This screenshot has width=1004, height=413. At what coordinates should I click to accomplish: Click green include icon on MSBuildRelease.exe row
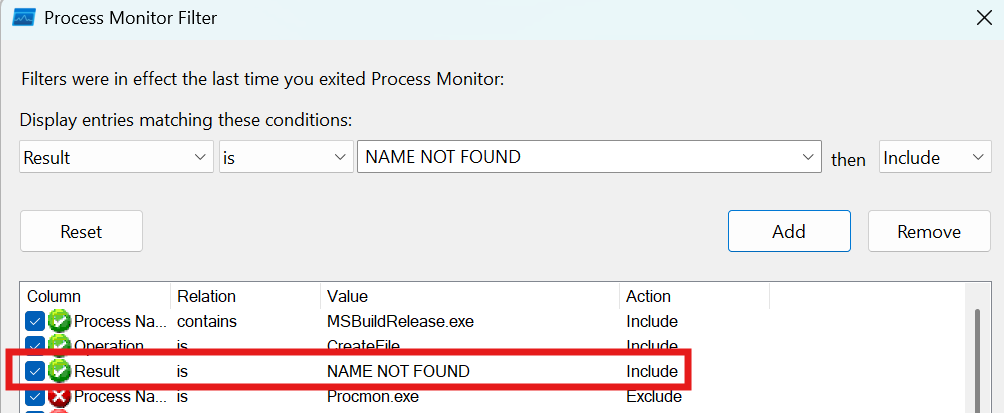[x=60, y=321]
